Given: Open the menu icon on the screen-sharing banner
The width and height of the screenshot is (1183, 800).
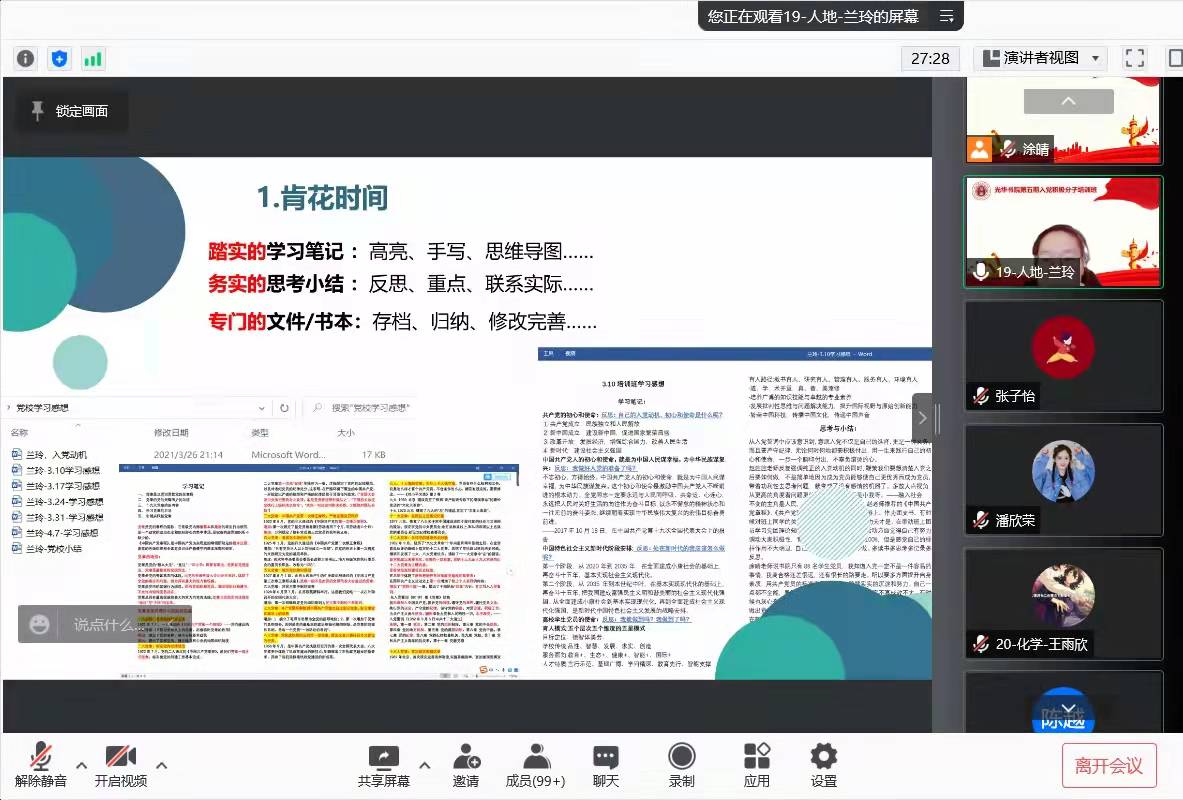Looking at the screenshot, I should tap(946, 16).
